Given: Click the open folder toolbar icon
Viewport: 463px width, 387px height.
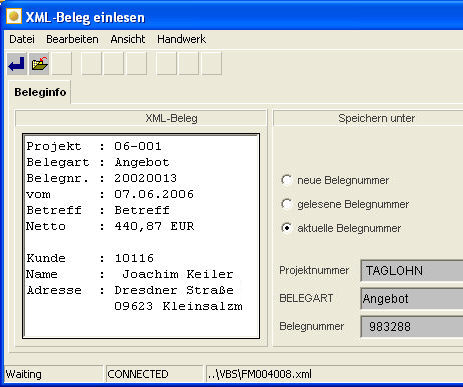Looking at the screenshot, I should tap(39, 63).
